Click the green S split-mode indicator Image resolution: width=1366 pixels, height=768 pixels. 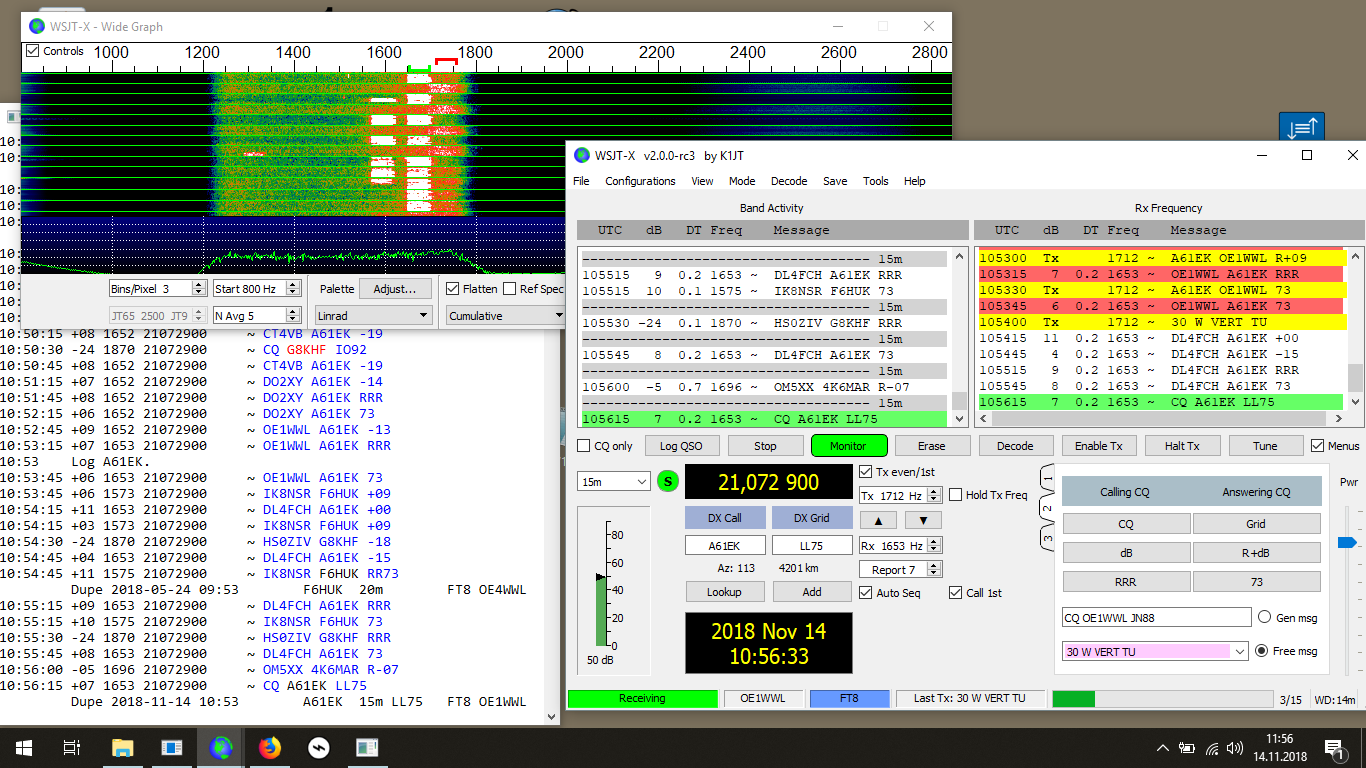click(668, 482)
